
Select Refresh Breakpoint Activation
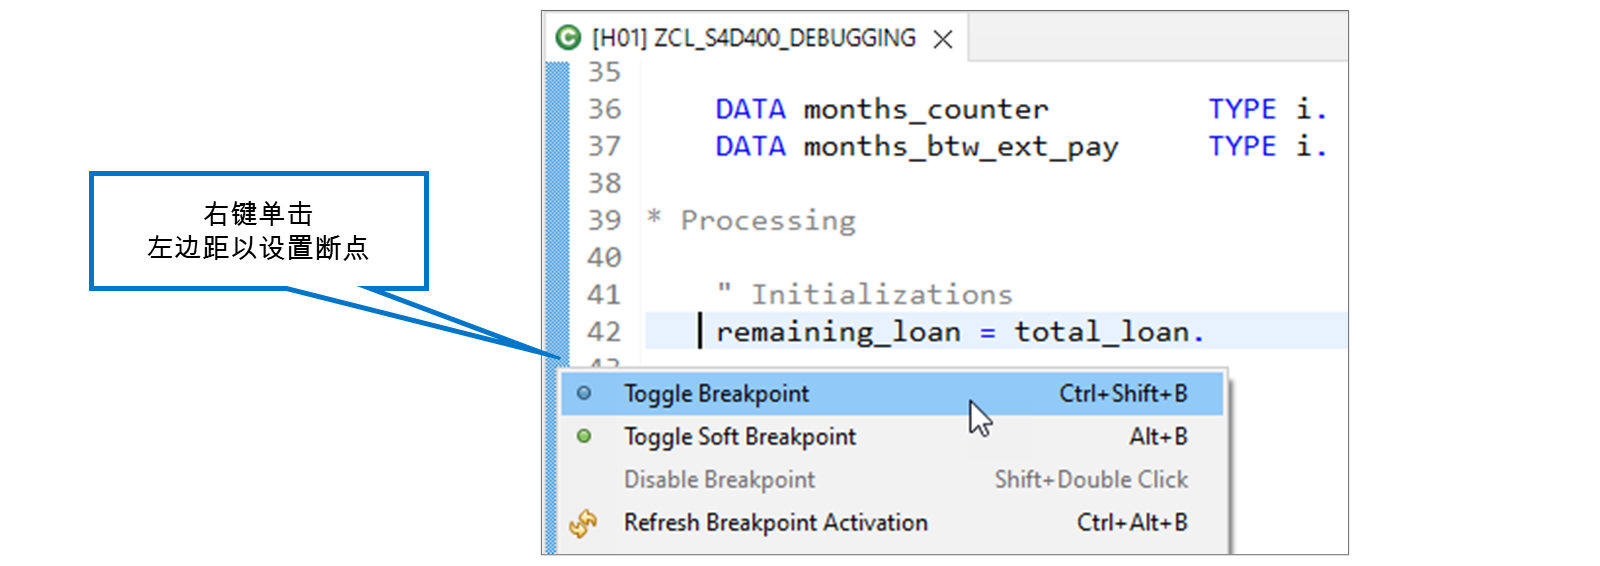pos(892,523)
